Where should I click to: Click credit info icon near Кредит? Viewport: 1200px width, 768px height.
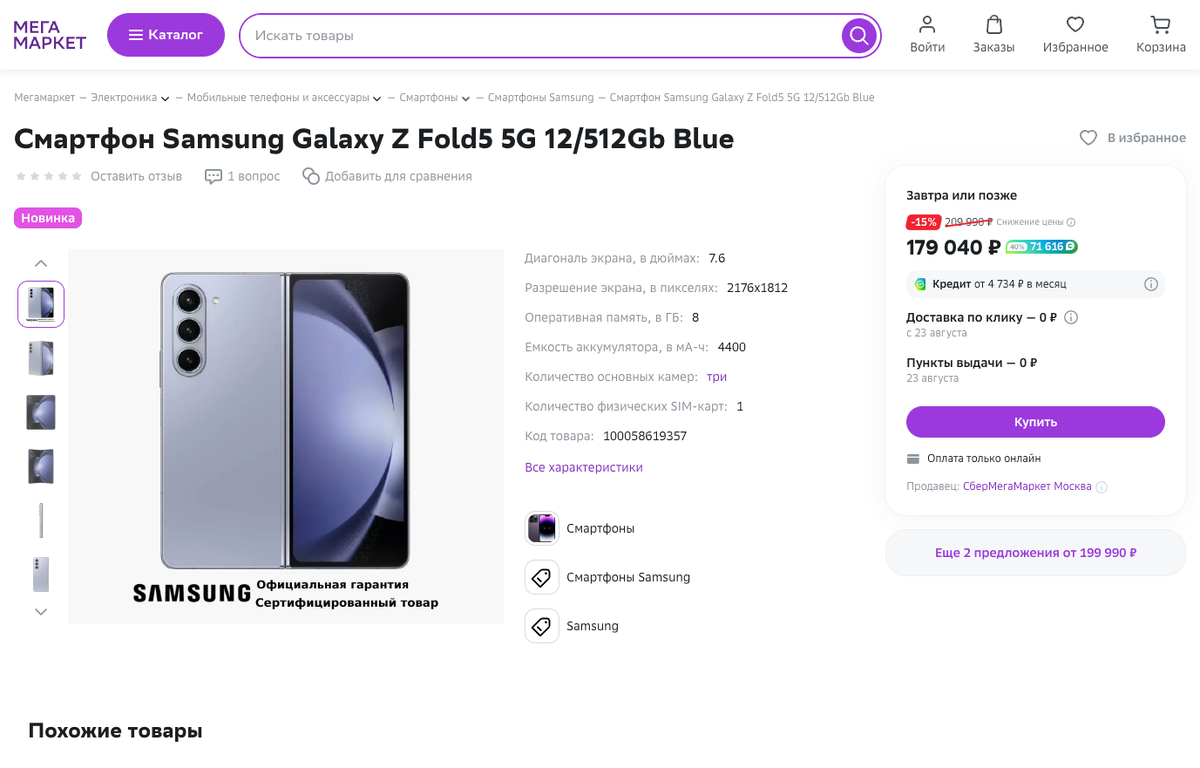click(1151, 284)
